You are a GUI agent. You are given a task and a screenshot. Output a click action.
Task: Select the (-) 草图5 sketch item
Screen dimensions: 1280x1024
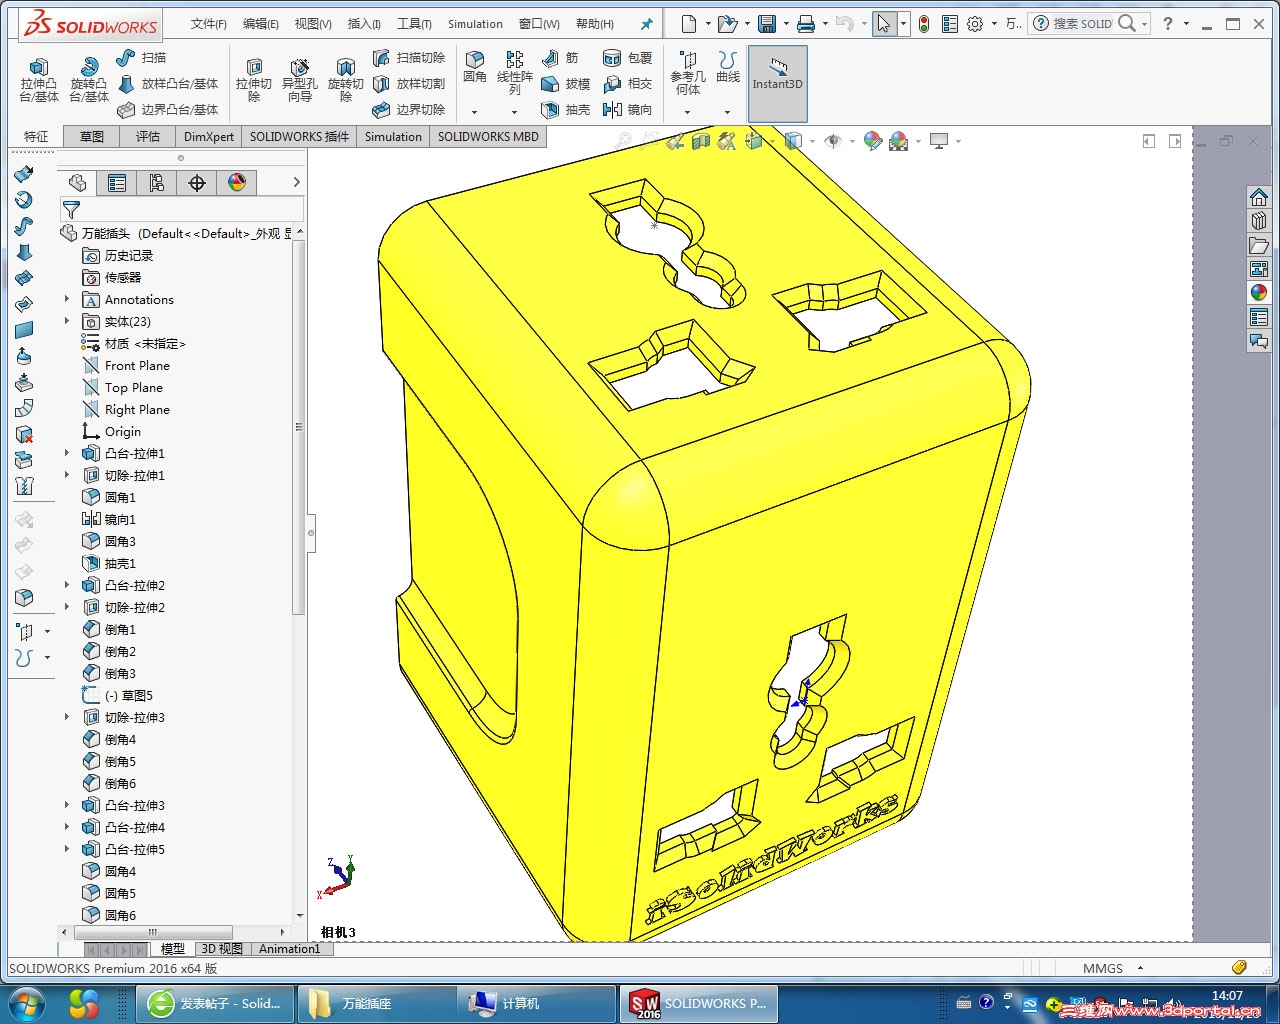click(117, 696)
